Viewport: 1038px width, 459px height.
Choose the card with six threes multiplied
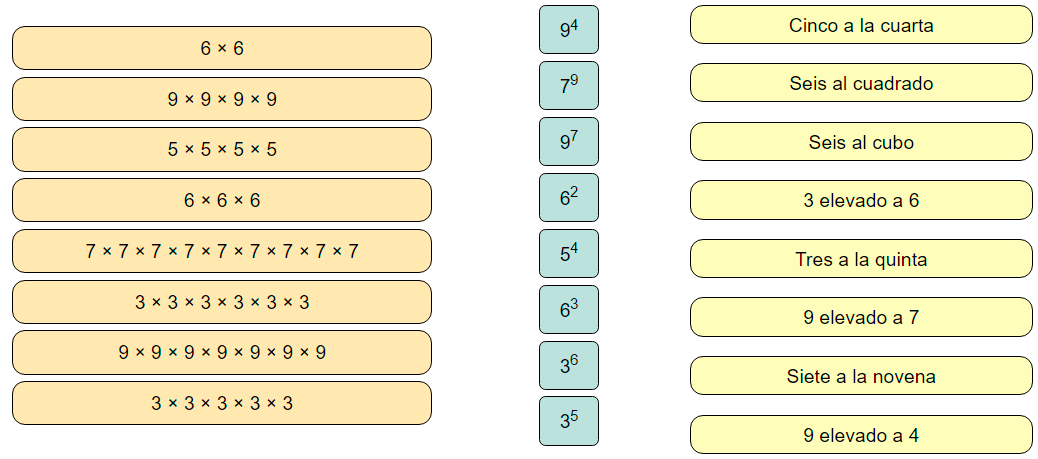221,302
